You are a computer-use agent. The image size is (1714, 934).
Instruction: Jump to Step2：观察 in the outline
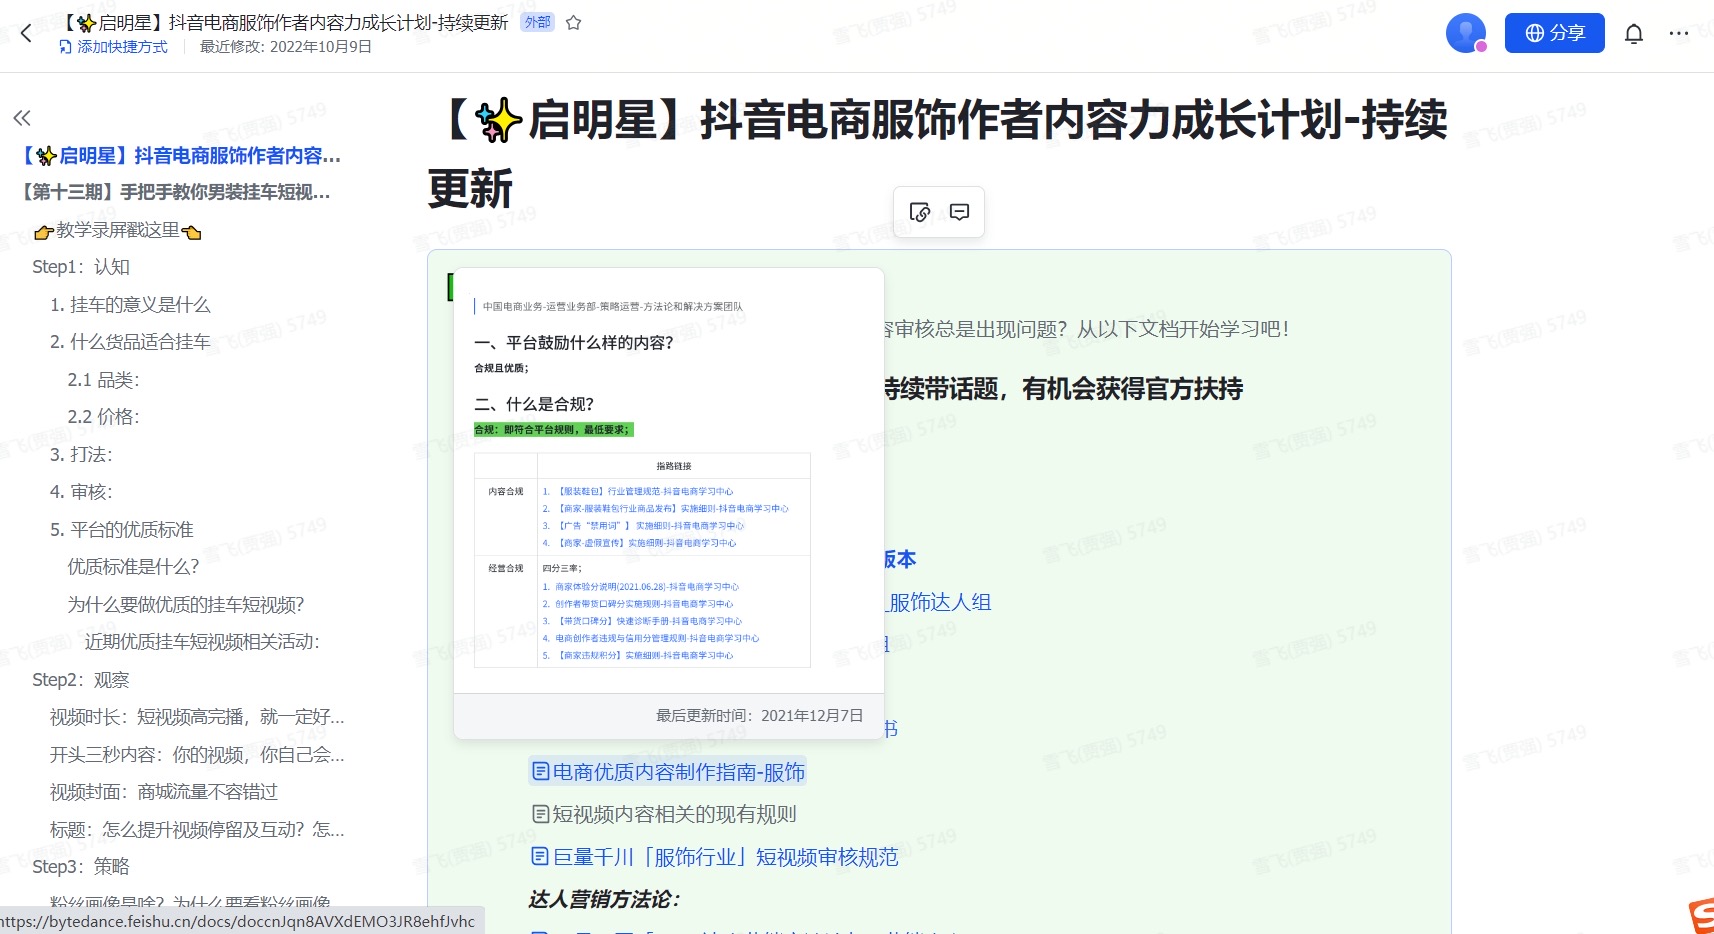[81, 680]
